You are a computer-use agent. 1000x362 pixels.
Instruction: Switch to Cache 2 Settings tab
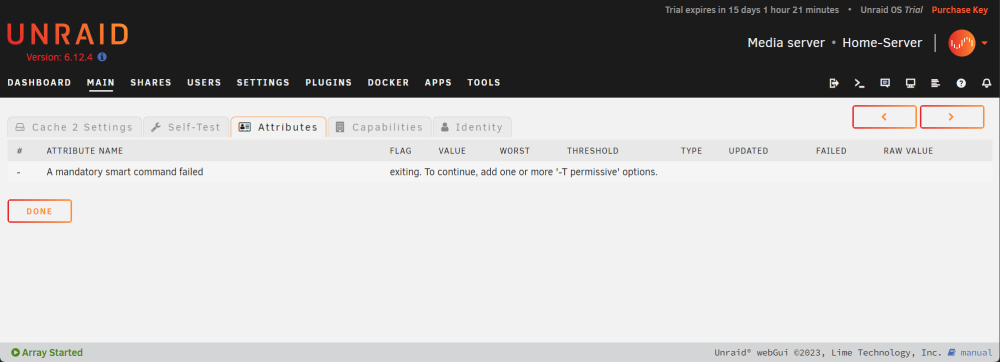point(74,127)
